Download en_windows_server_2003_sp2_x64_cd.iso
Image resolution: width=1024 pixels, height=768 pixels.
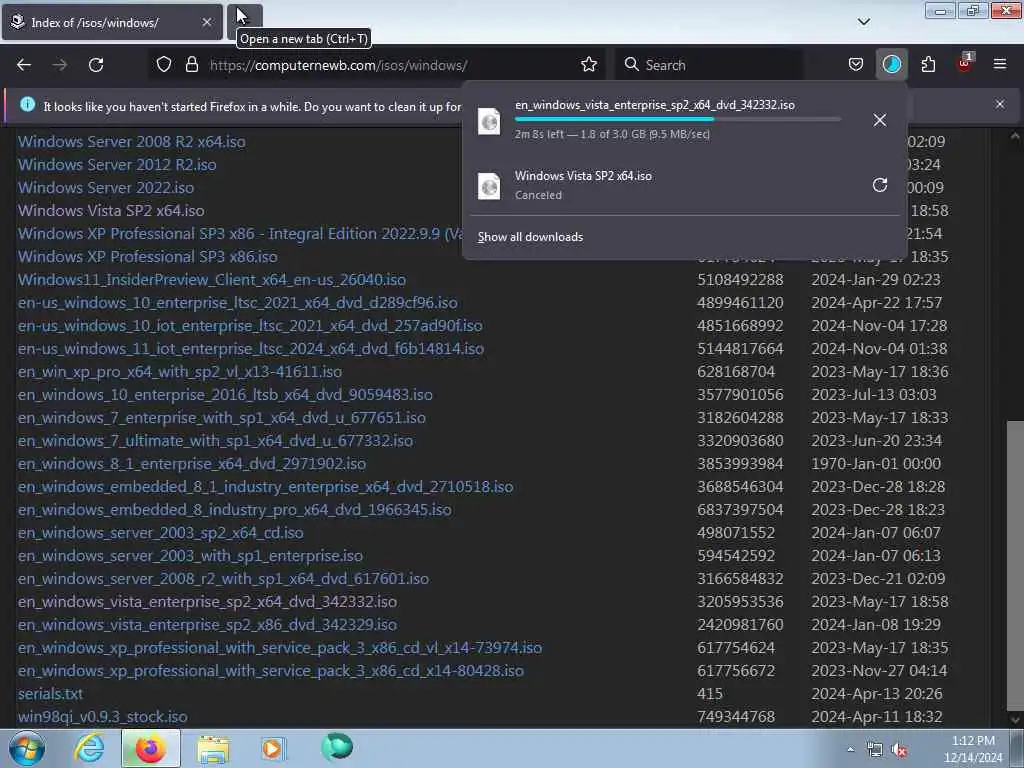click(x=161, y=533)
